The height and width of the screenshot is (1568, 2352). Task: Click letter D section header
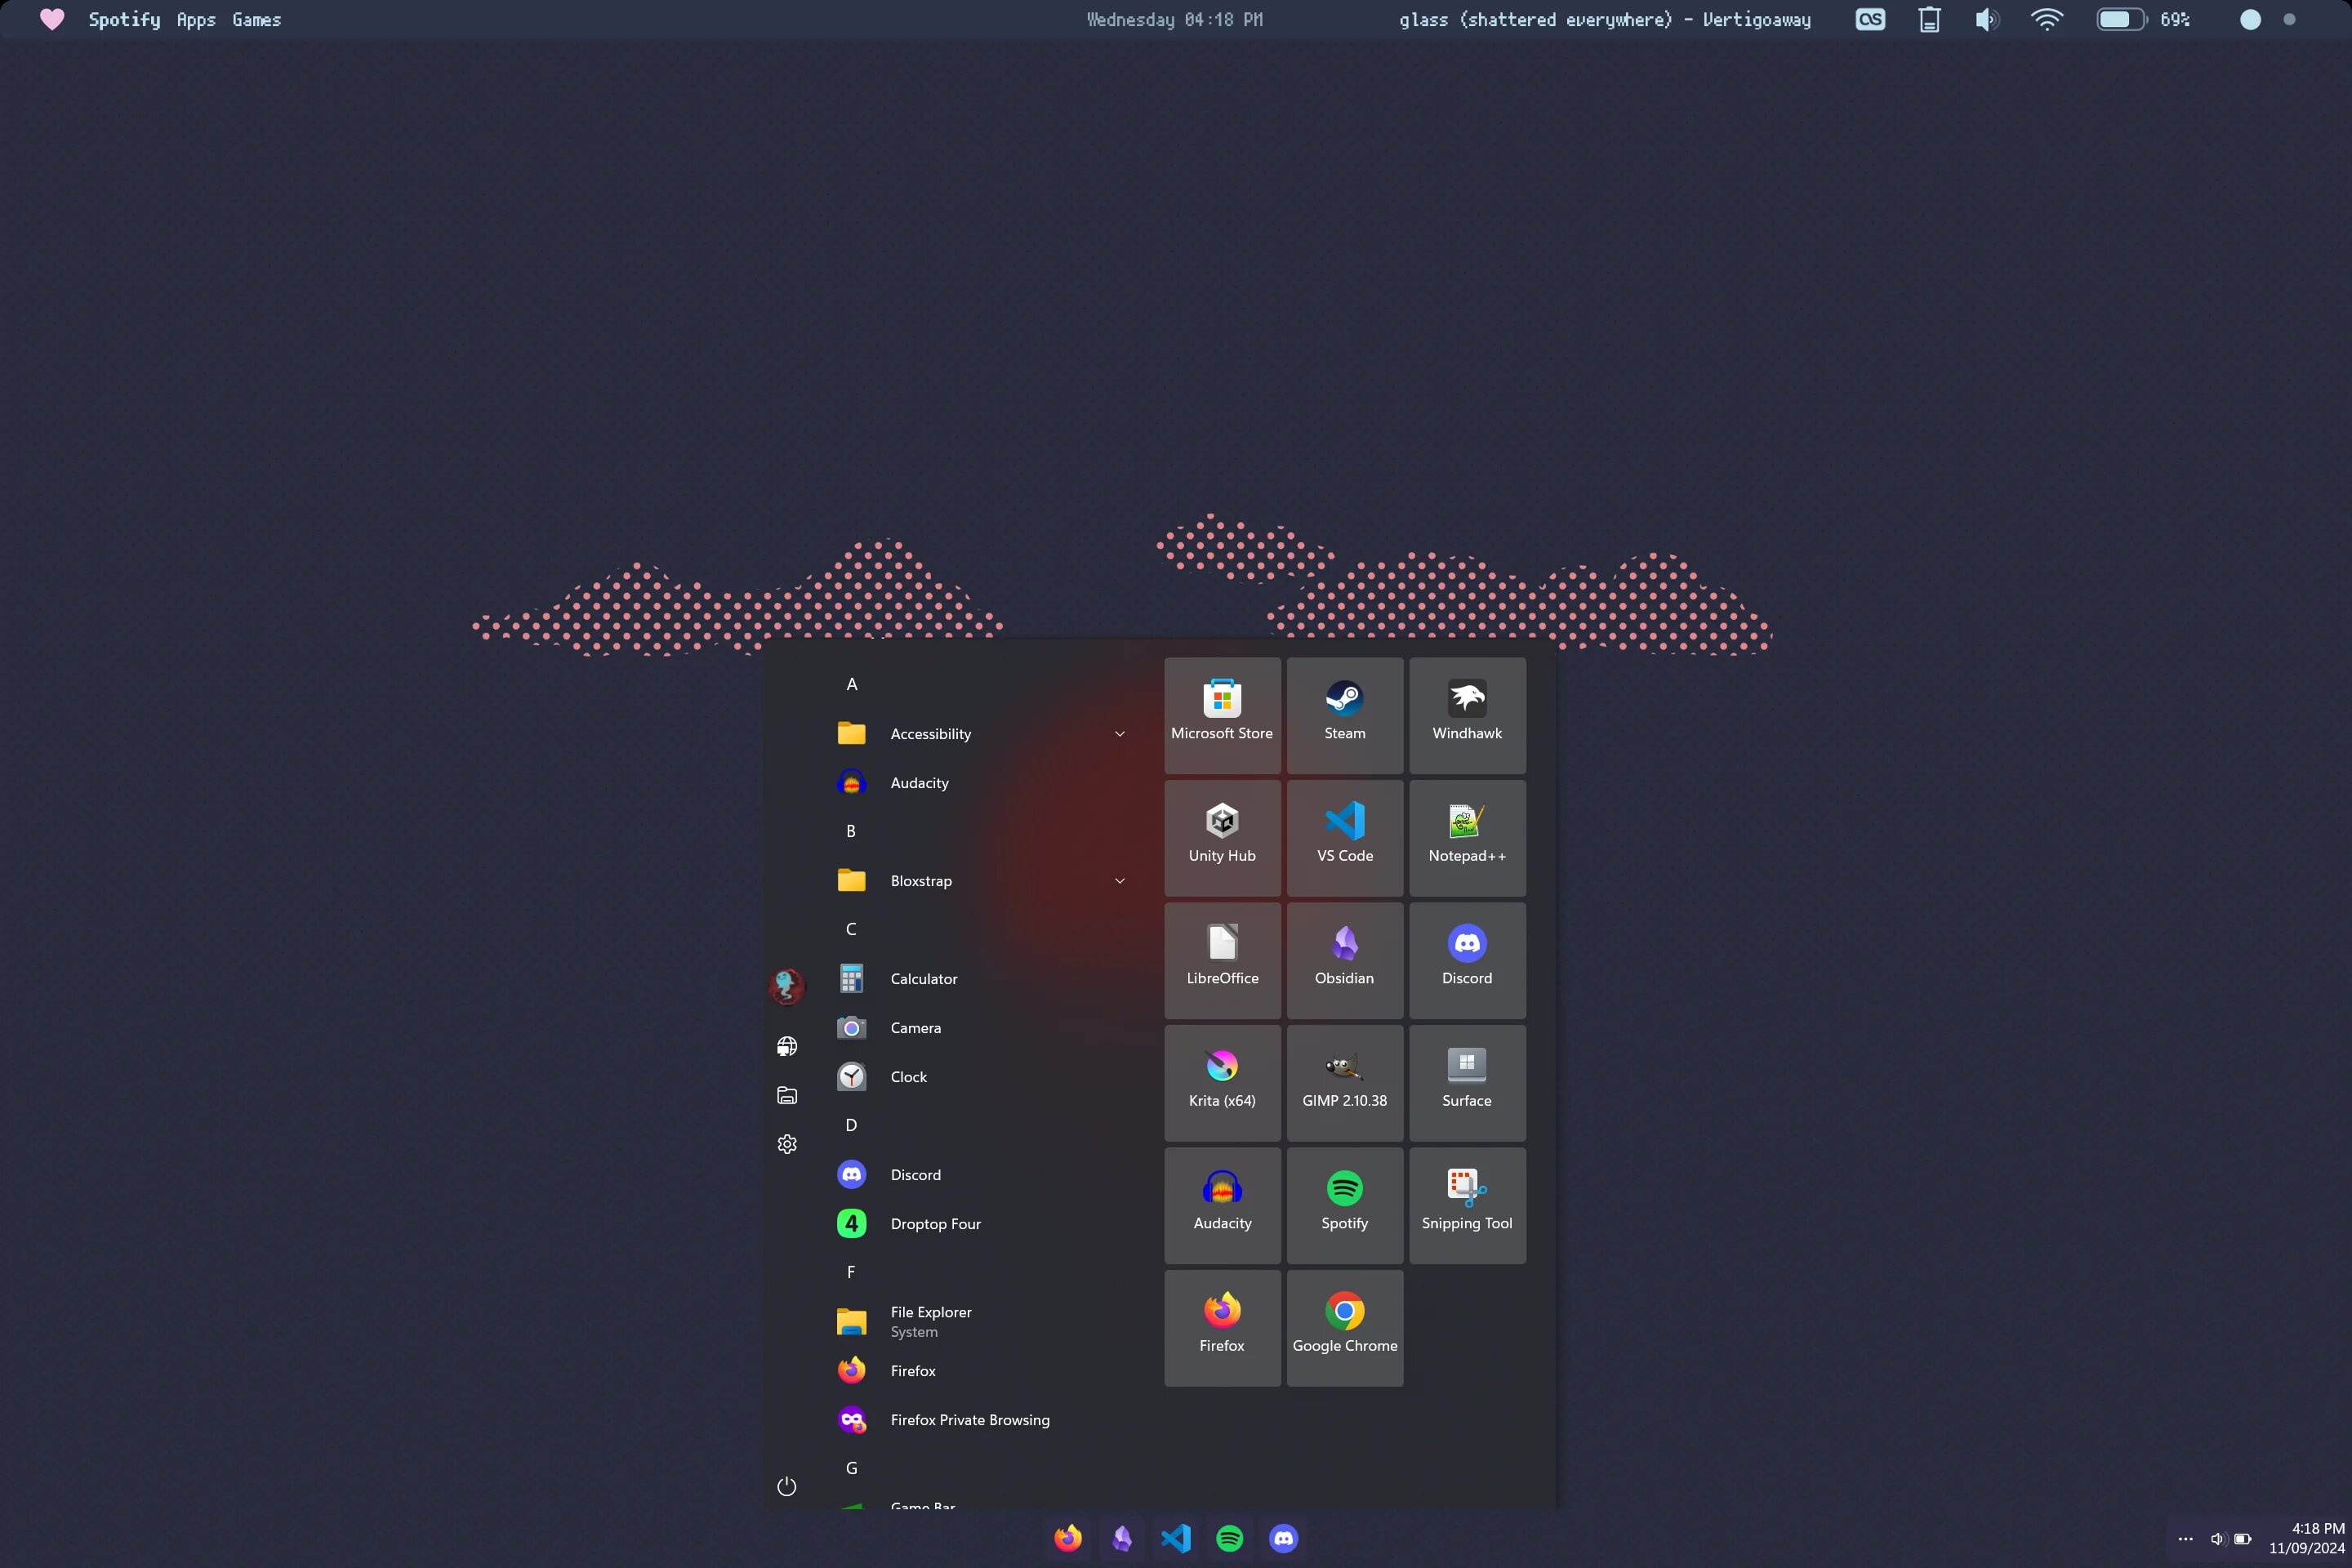point(852,1126)
